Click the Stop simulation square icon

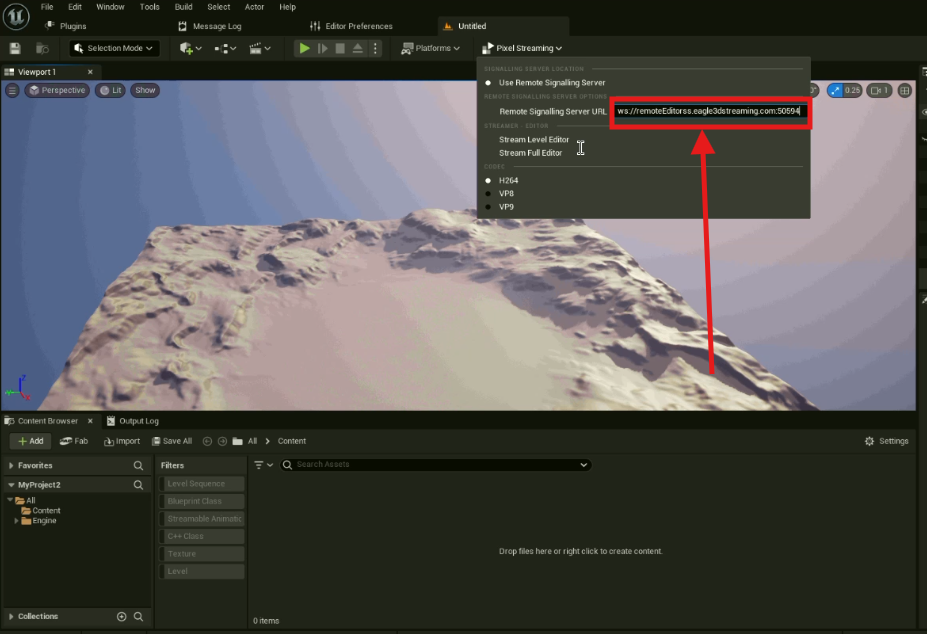340,48
